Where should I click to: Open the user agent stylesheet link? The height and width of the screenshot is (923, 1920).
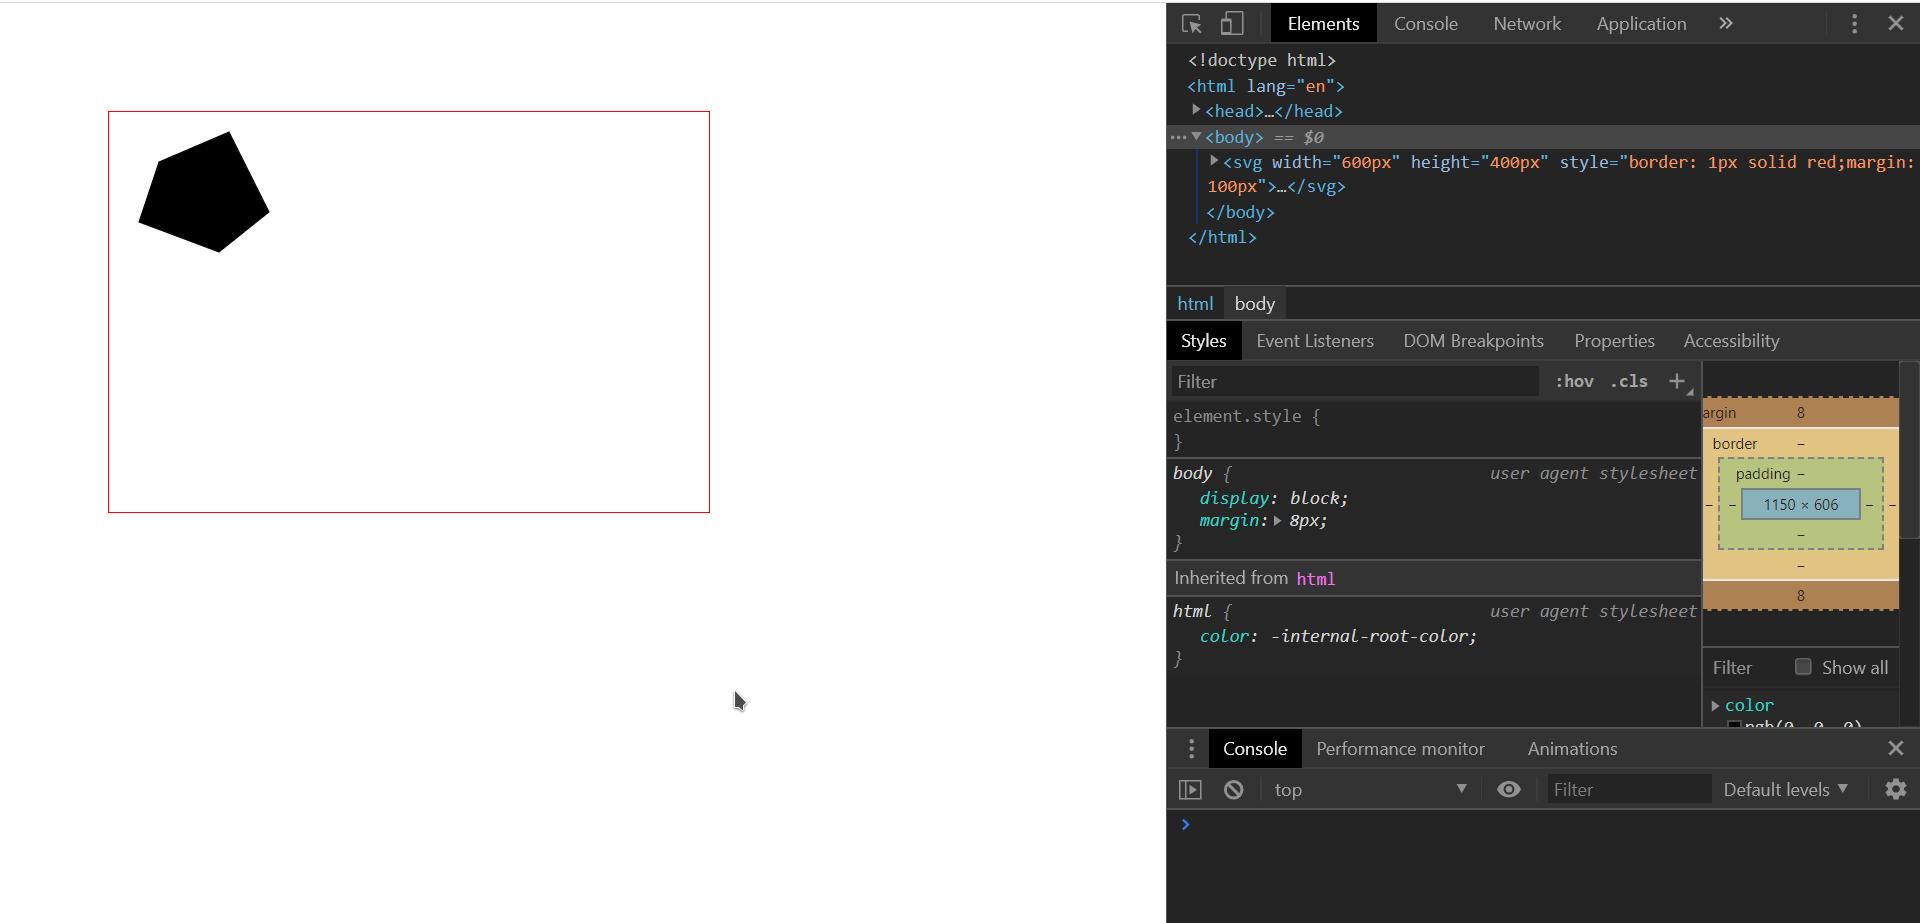pyautogui.click(x=1591, y=473)
